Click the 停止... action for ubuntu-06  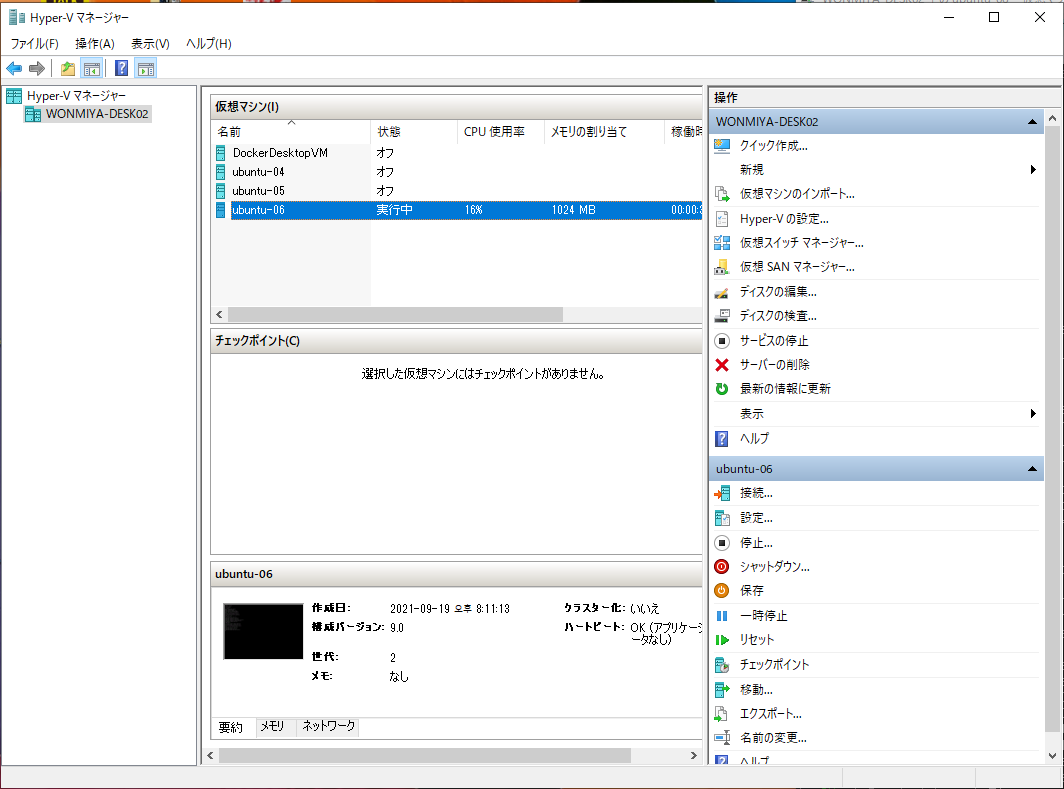coord(756,543)
